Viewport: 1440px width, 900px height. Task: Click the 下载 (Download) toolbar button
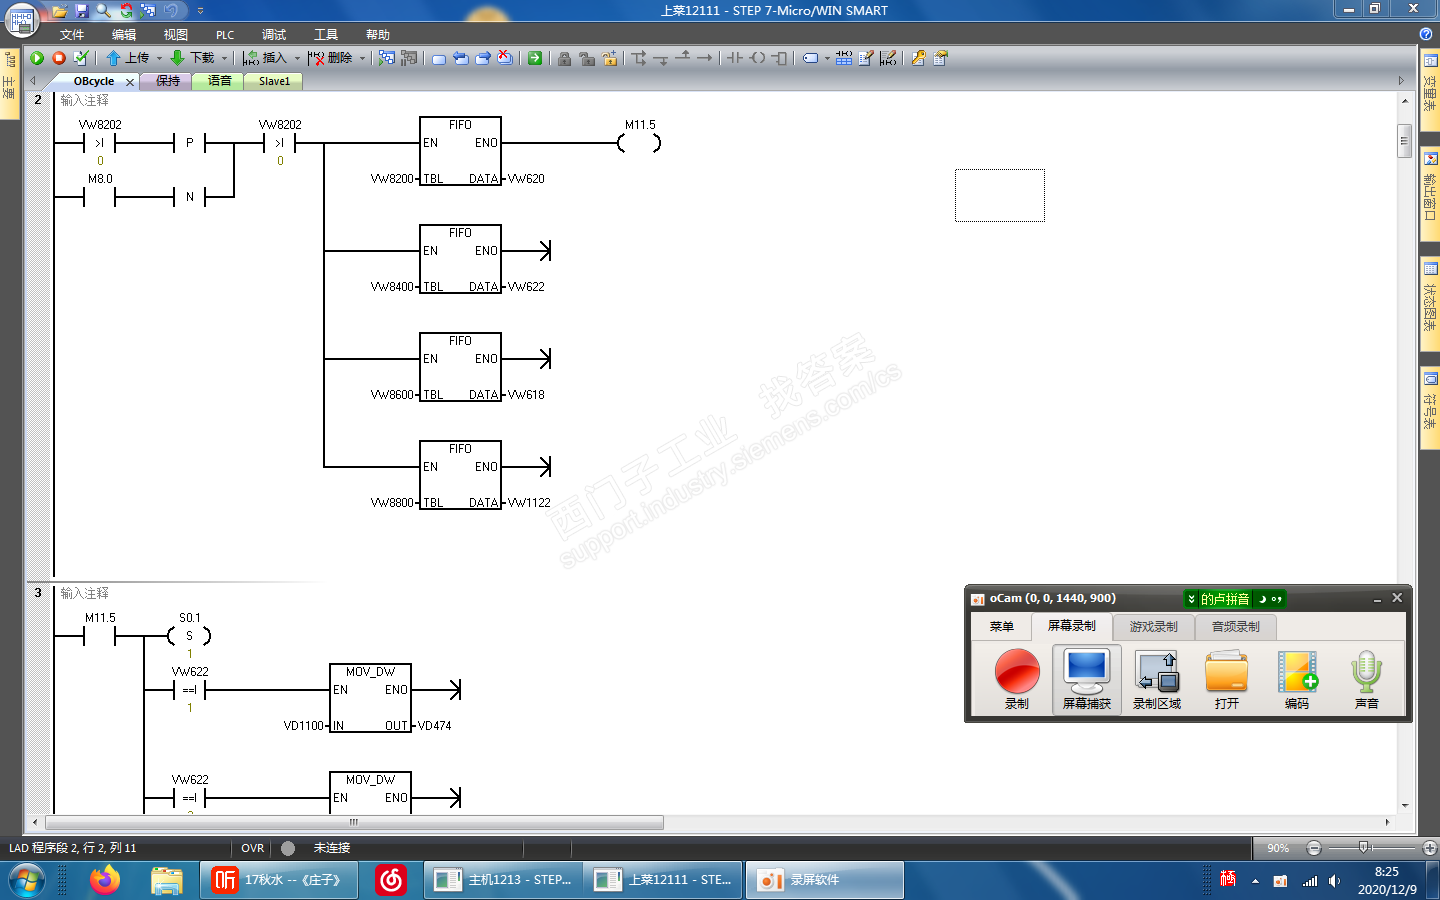pos(193,58)
